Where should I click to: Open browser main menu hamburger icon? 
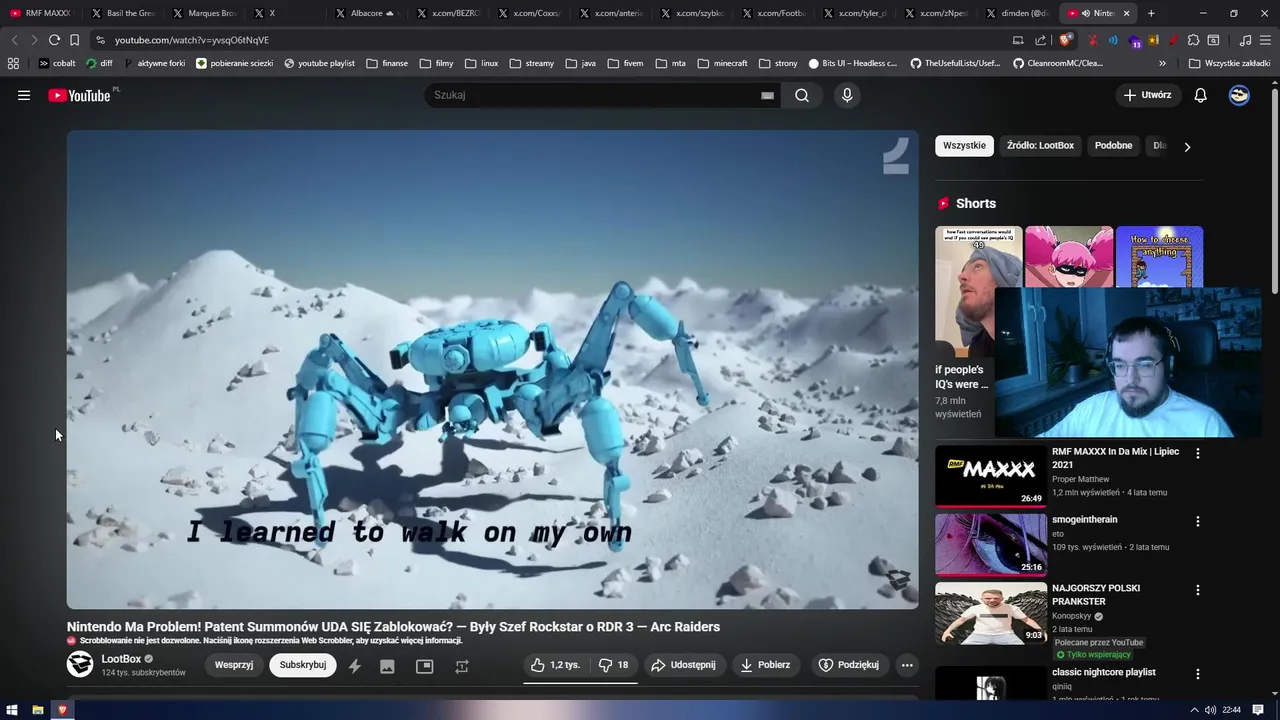pos(1266,40)
